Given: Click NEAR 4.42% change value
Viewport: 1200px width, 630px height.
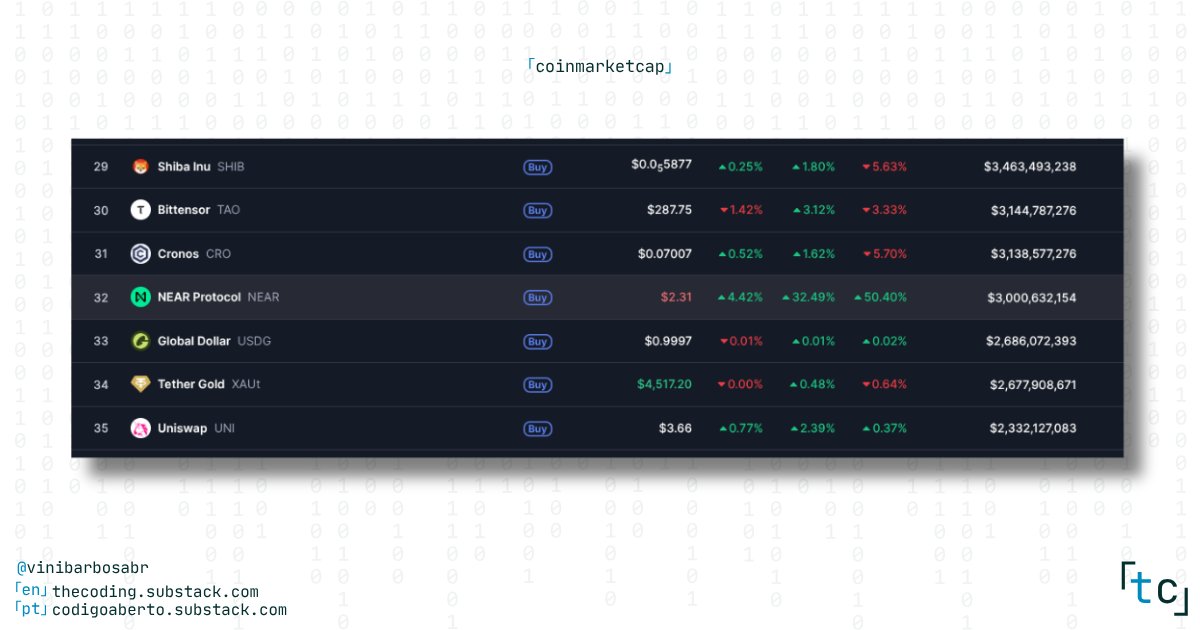Looking at the screenshot, I should click(x=741, y=297).
